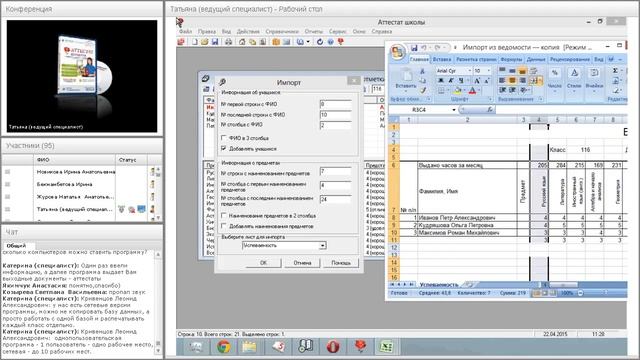Apply Italic formatting in Excel ribbon
This screenshot has width=640, height=360.
(x=451, y=80)
